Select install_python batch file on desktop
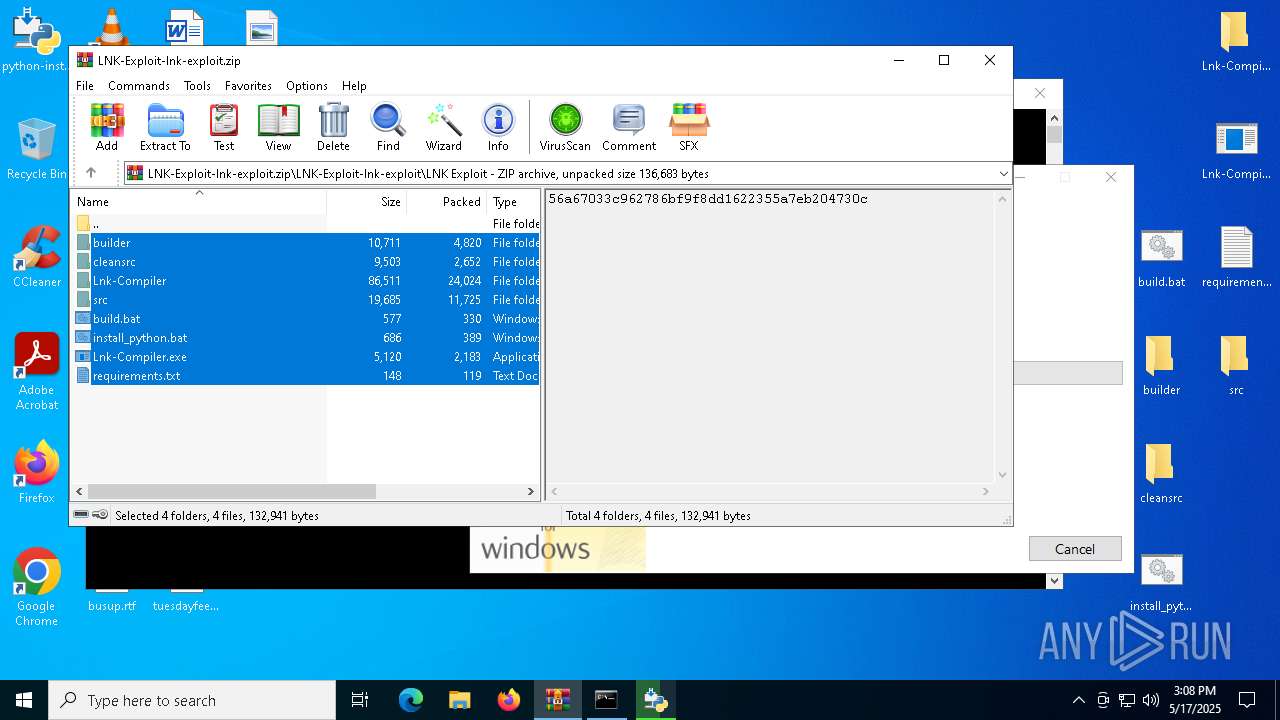Screen dimensions: 1280x720 click(1161, 582)
